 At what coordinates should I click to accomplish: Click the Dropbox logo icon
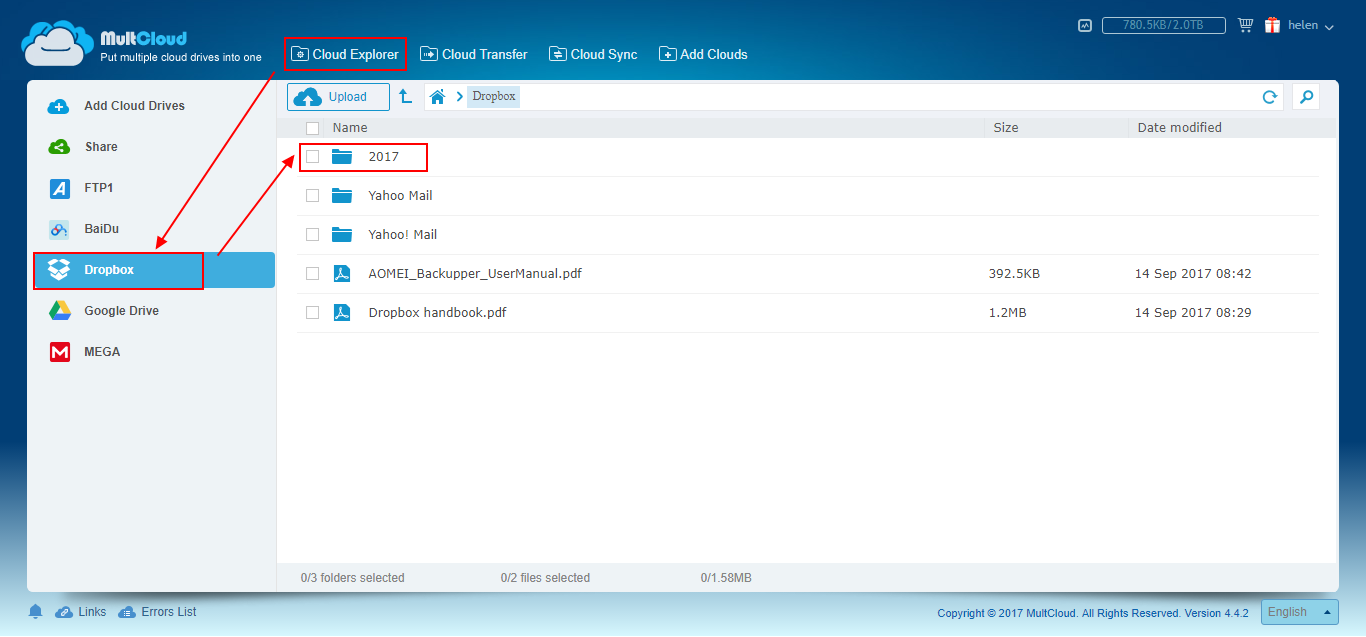59,270
